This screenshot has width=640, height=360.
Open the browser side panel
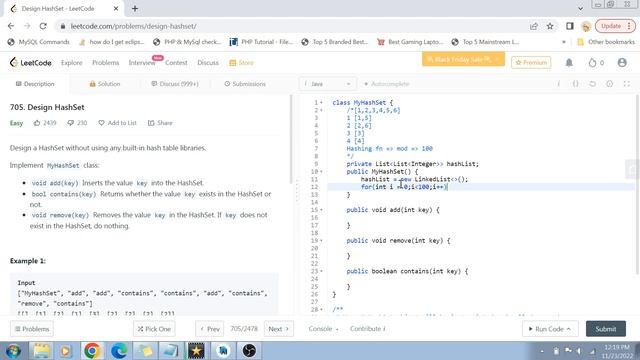point(570,26)
